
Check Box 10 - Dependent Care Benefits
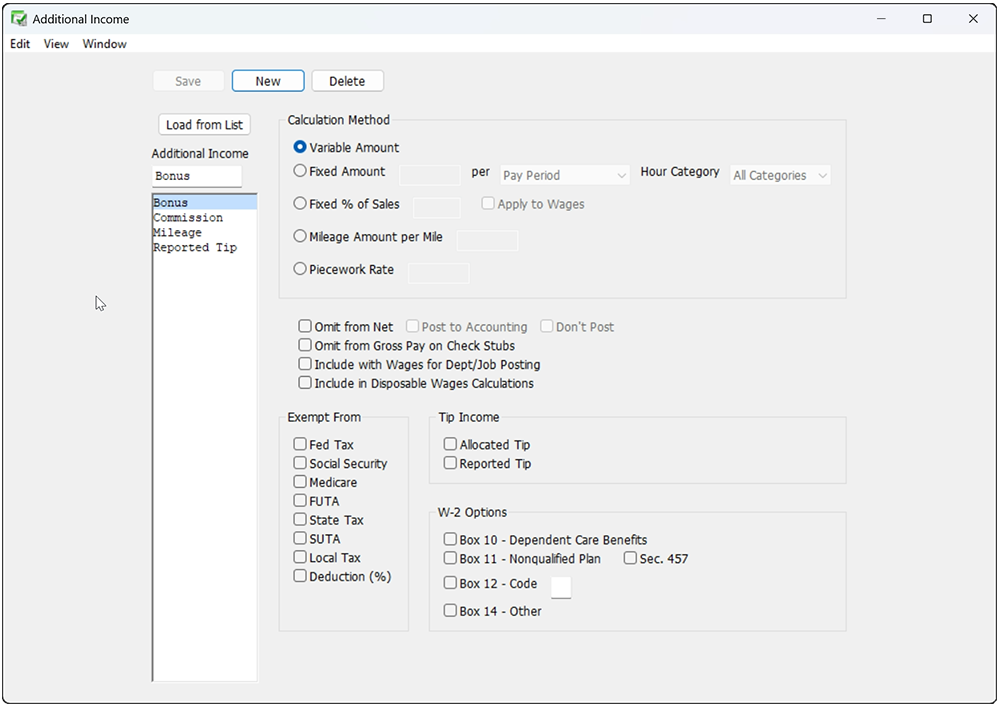[450, 539]
